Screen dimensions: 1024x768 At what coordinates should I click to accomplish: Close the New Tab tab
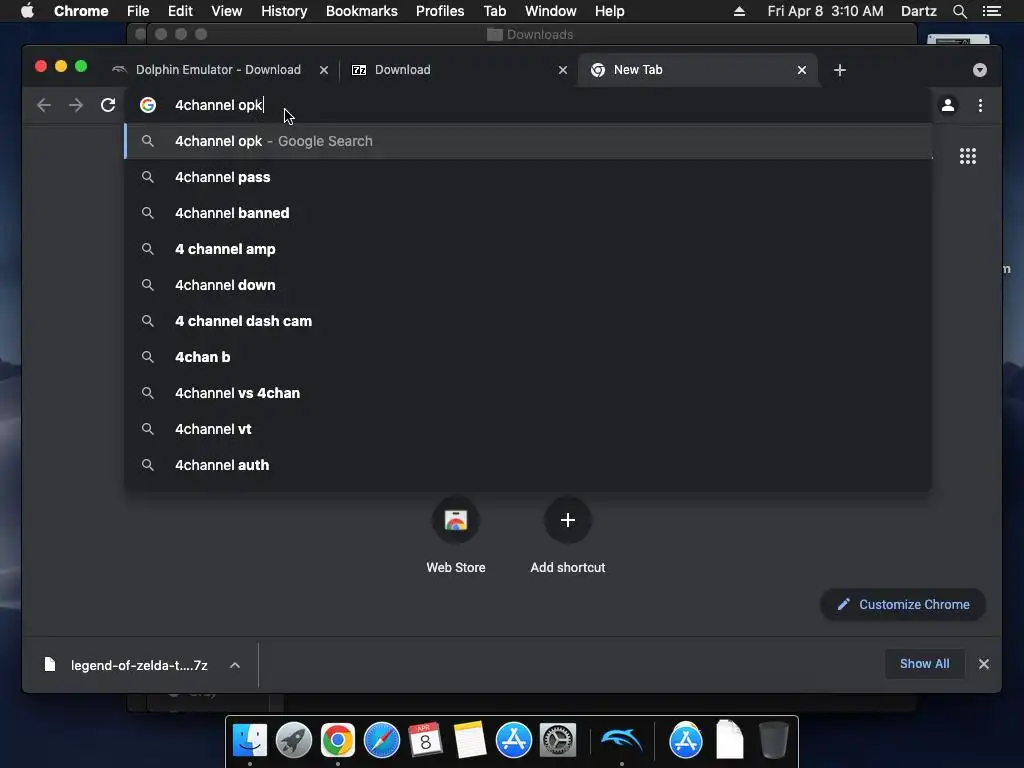pos(802,70)
